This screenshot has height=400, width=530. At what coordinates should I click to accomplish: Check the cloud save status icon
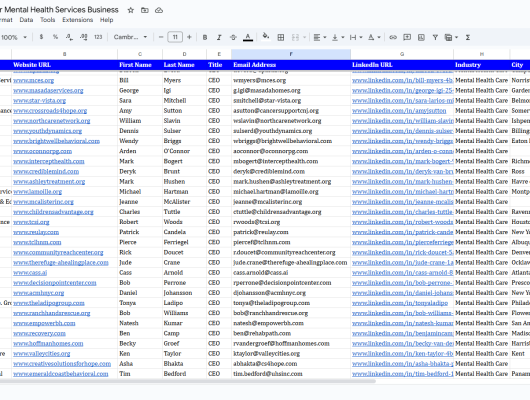[x=159, y=10]
